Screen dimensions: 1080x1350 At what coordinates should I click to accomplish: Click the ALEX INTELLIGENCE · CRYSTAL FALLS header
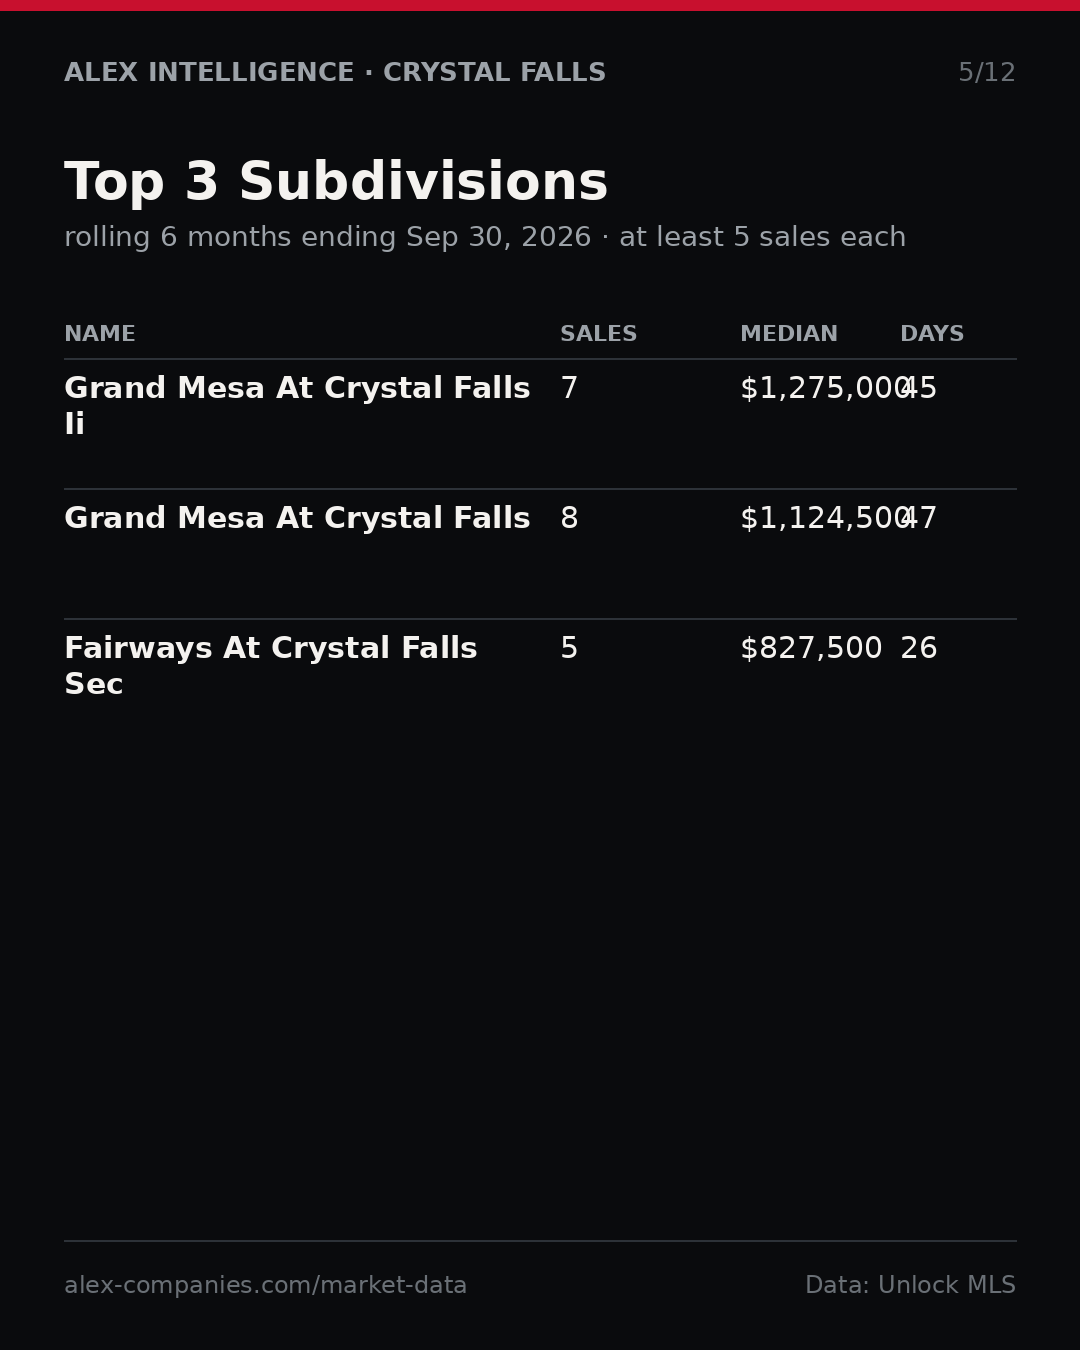(x=335, y=73)
